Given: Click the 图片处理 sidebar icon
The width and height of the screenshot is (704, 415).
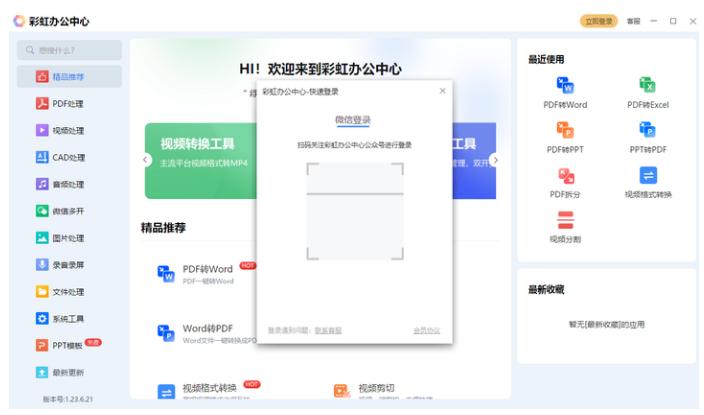Looking at the screenshot, I should tap(42, 238).
